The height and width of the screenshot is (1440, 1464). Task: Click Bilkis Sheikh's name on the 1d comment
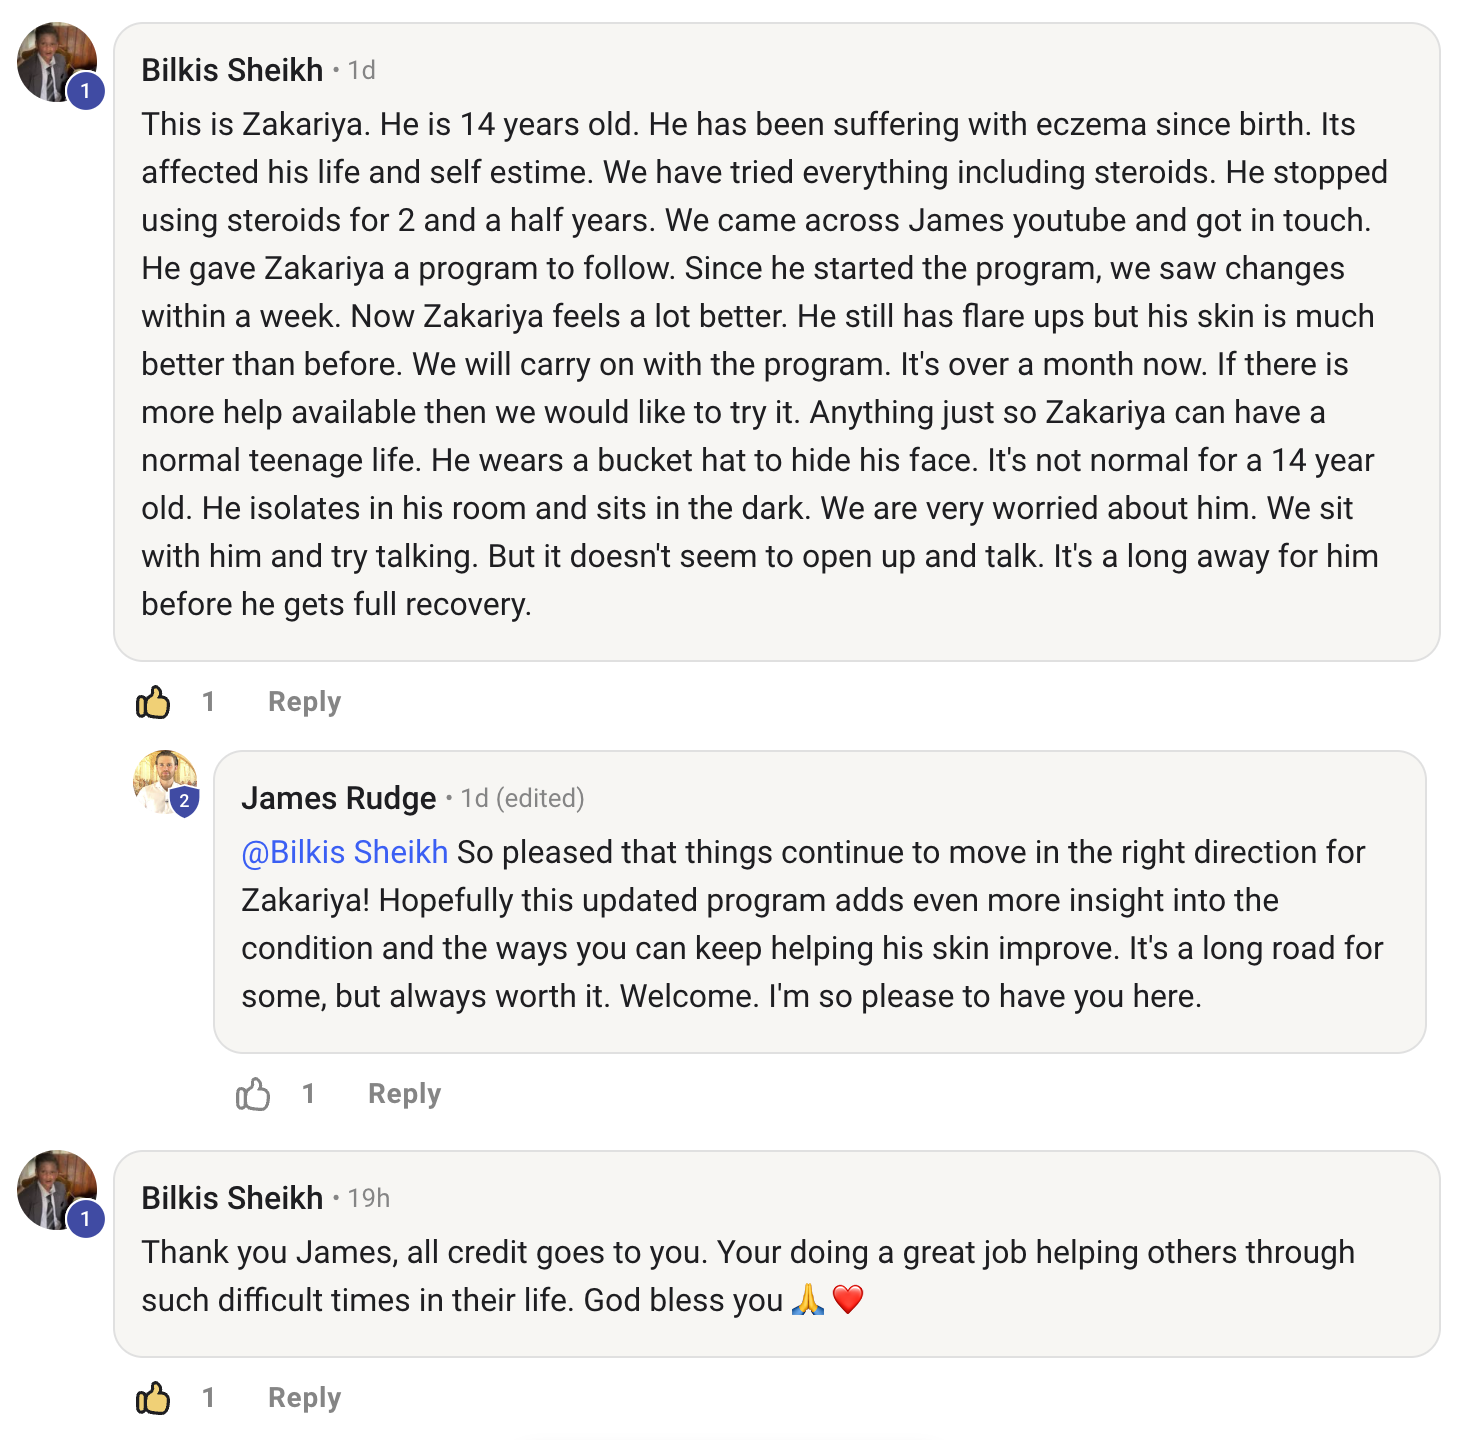(x=232, y=70)
